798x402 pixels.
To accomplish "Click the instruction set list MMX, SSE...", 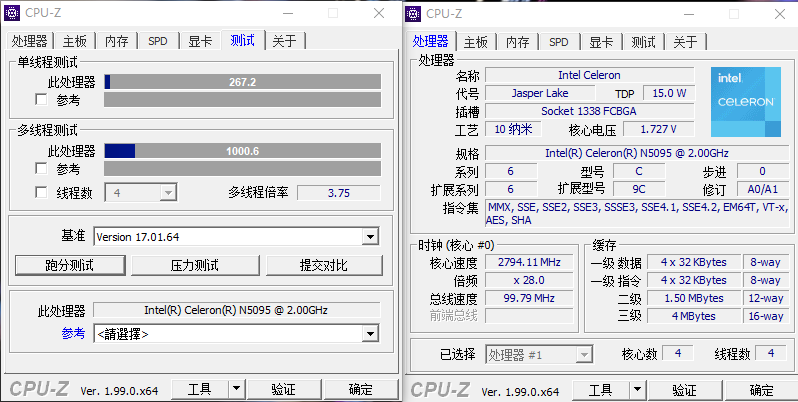I will pyautogui.click(x=637, y=213).
